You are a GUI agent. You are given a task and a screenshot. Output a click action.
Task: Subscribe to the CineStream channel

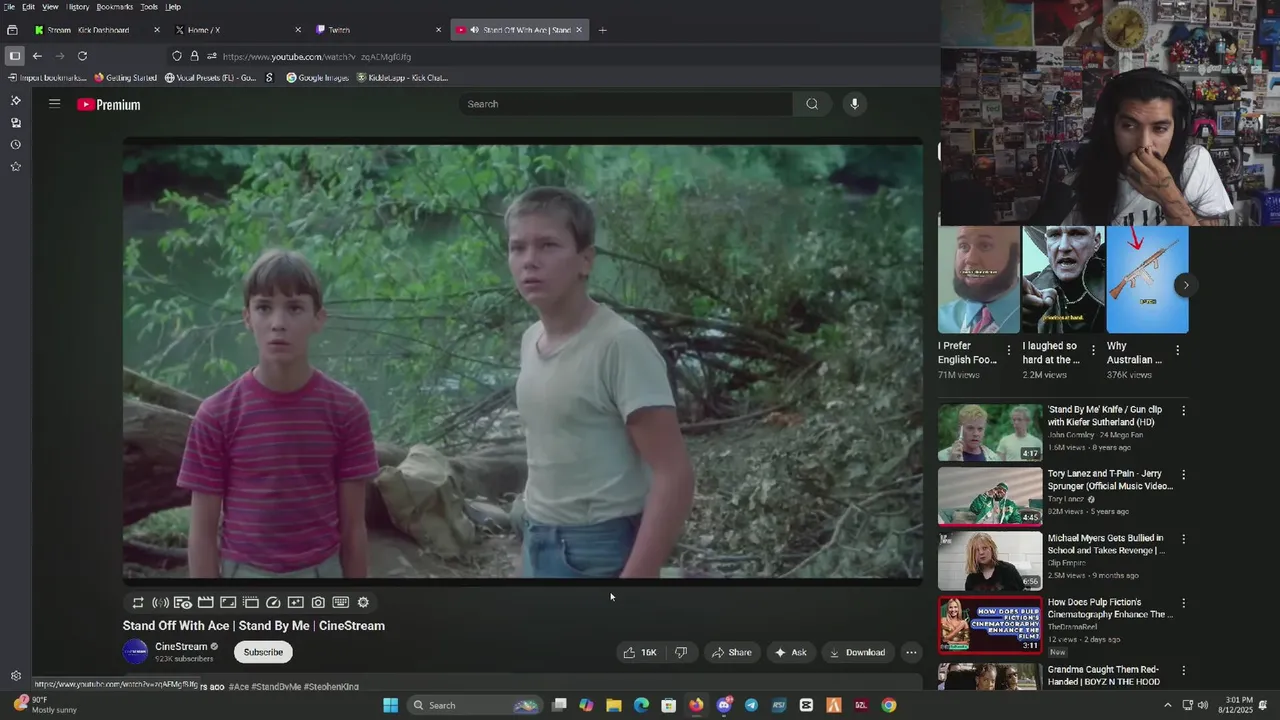pyautogui.click(x=263, y=652)
